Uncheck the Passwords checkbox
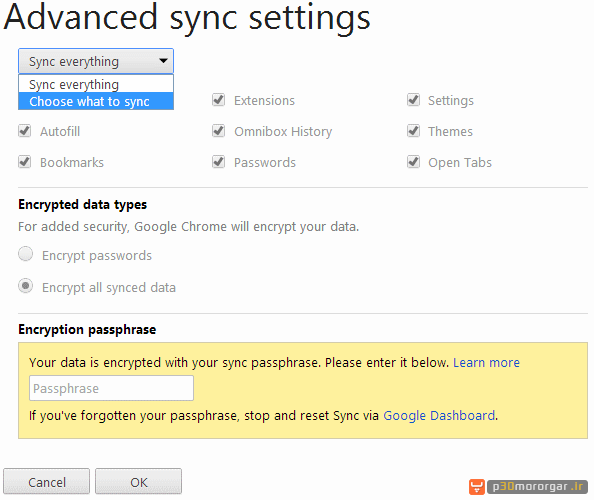The height and width of the screenshot is (500, 594). 218,162
